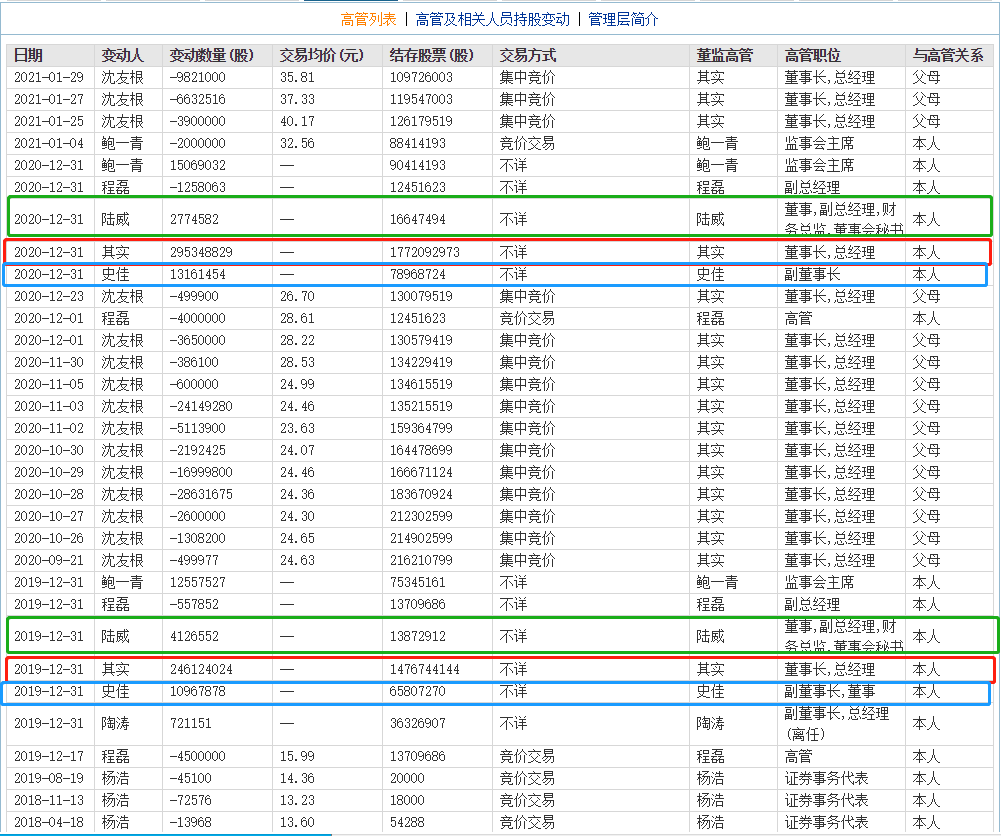The image size is (1001, 836).
Task: Select the 2021-01-29 date cell
Action: pos(49,78)
